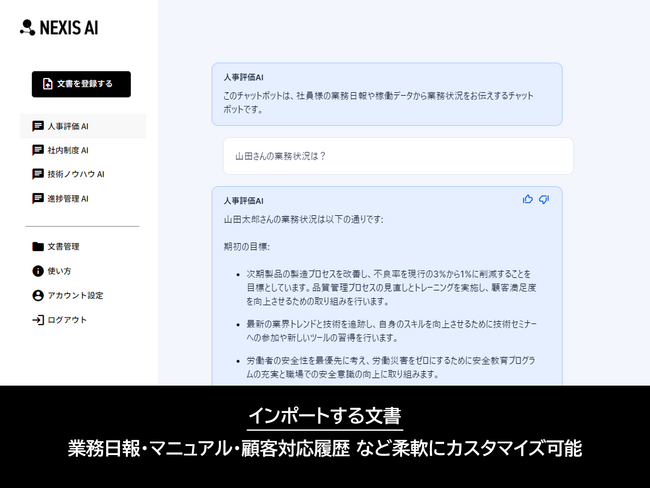Click the chat icon beside 社内制度 AI
Viewport: 650px width, 488px height.
tap(38, 151)
